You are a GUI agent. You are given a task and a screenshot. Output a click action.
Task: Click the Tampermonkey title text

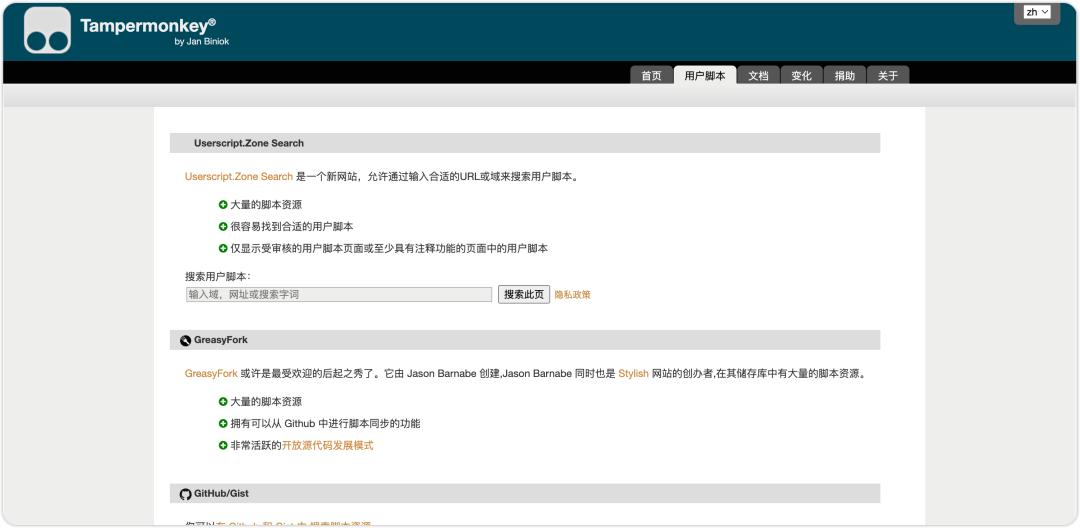click(x=147, y=25)
